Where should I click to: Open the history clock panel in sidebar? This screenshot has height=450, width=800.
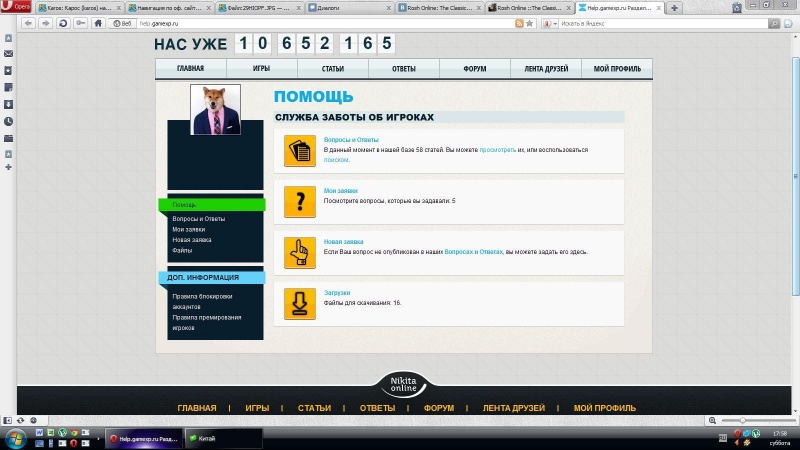pyautogui.click(x=8, y=121)
